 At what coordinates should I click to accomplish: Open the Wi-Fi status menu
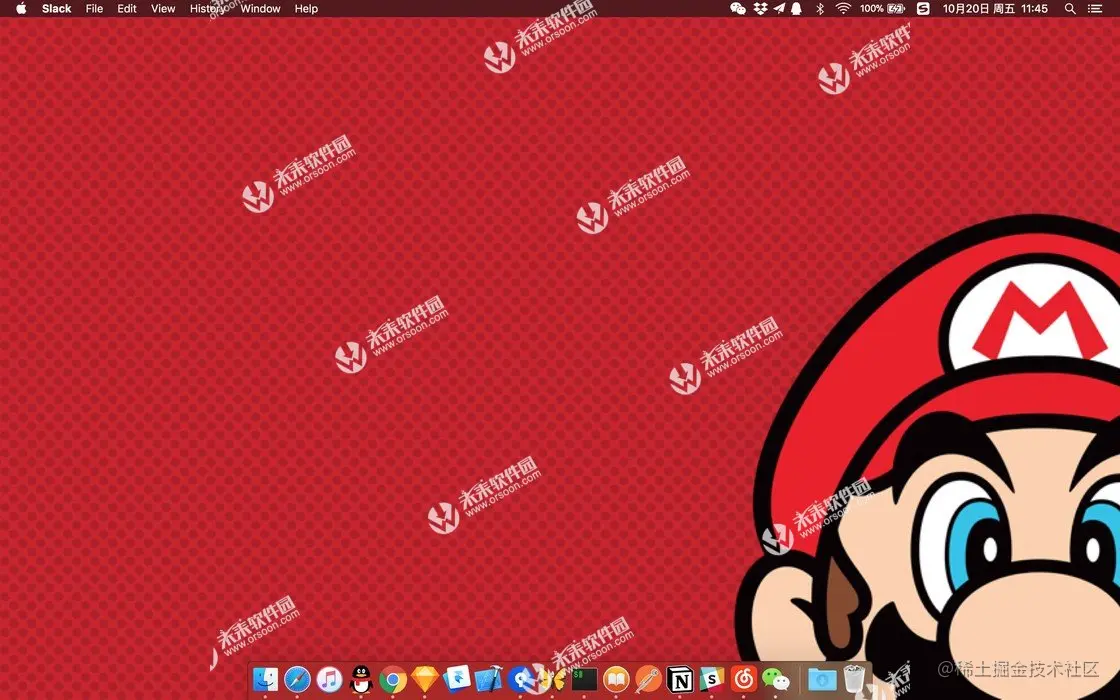[x=844, y=9]
